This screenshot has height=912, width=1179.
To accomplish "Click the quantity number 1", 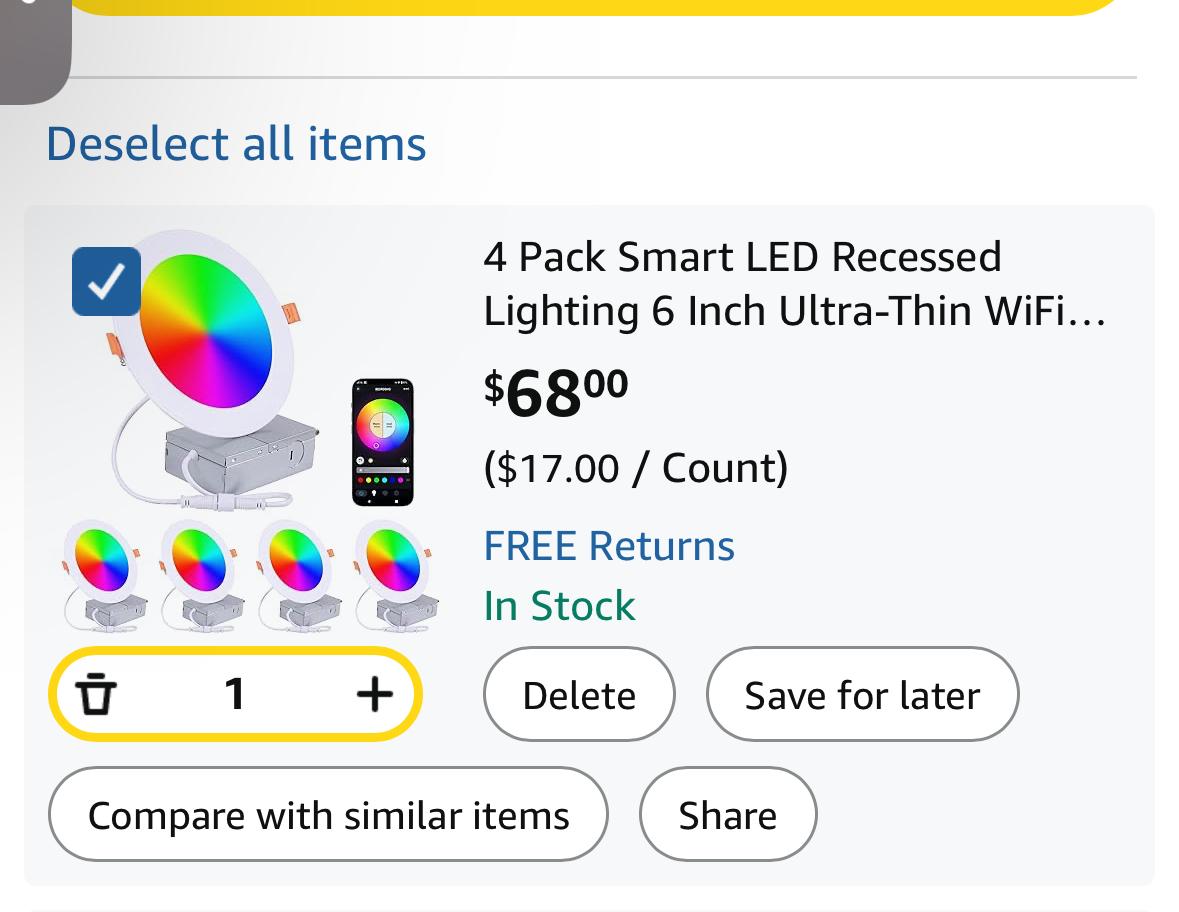I will (235, 694).
